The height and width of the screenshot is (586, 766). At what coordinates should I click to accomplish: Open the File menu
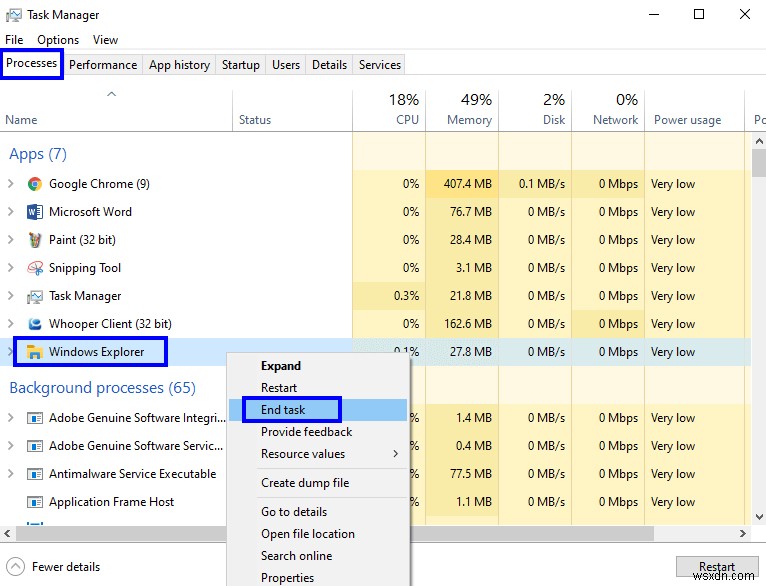14,40
